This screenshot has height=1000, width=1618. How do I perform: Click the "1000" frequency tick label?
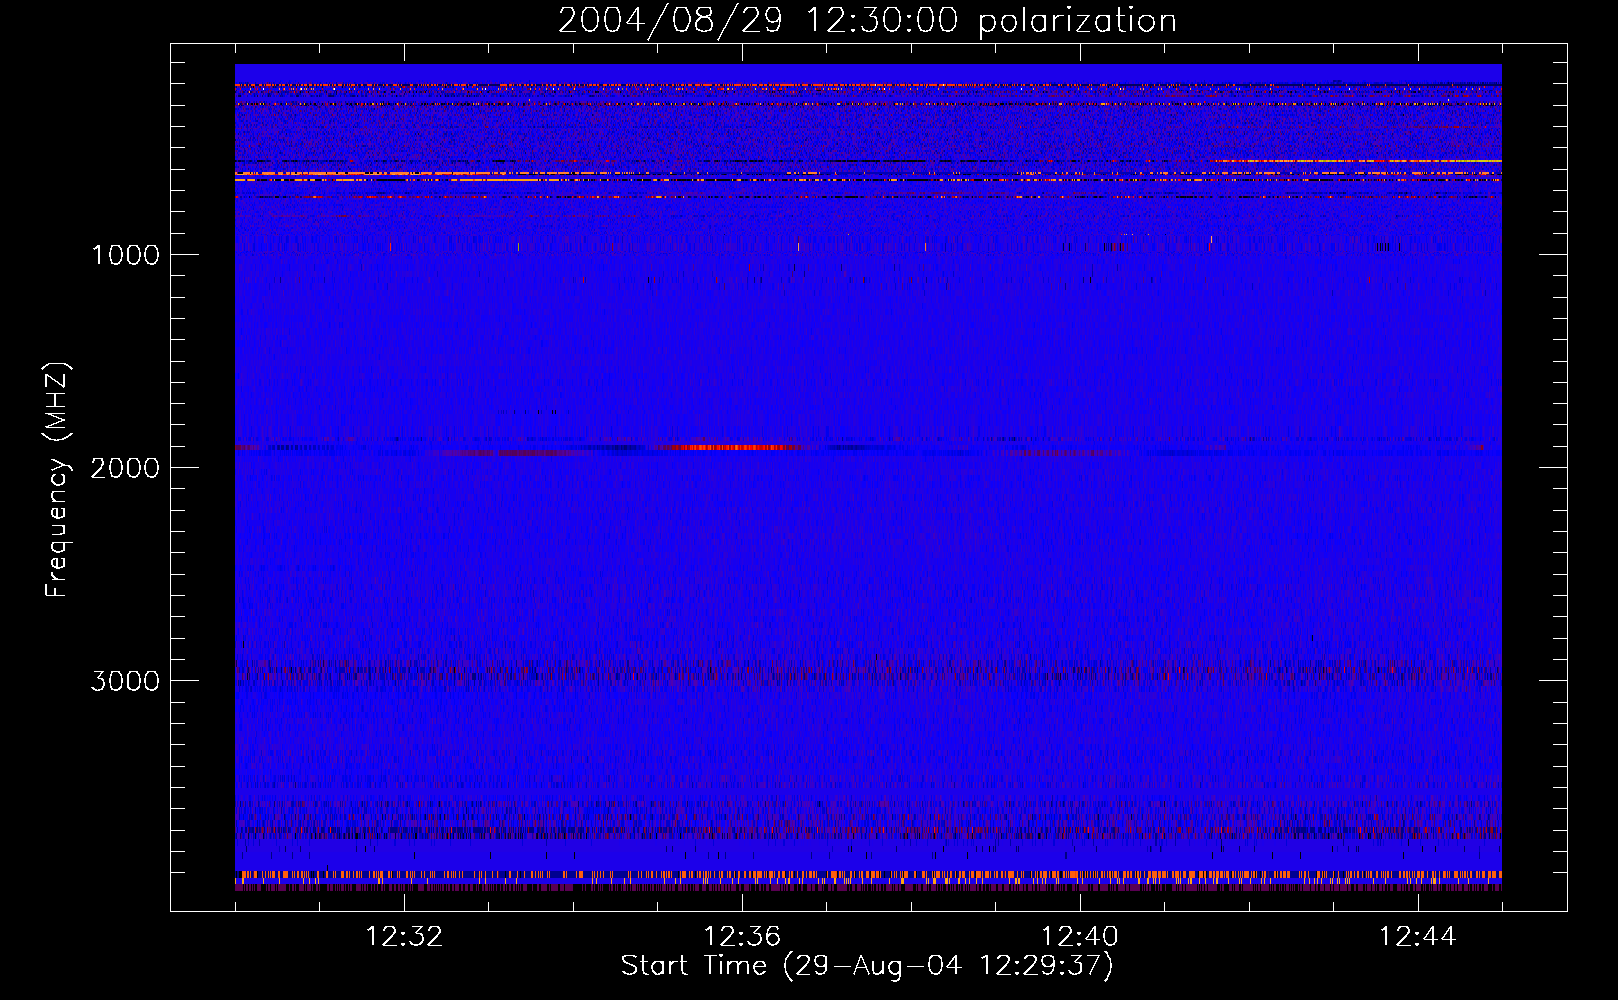click(x=125, y=255)
